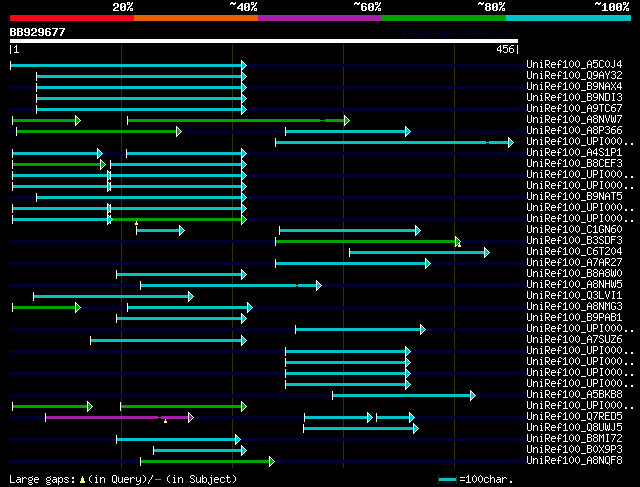Viewport: 640px width, 487px height.
Task: Select the UniRef100_Q8UWJ5 label
Action: (x=574, y=428)
